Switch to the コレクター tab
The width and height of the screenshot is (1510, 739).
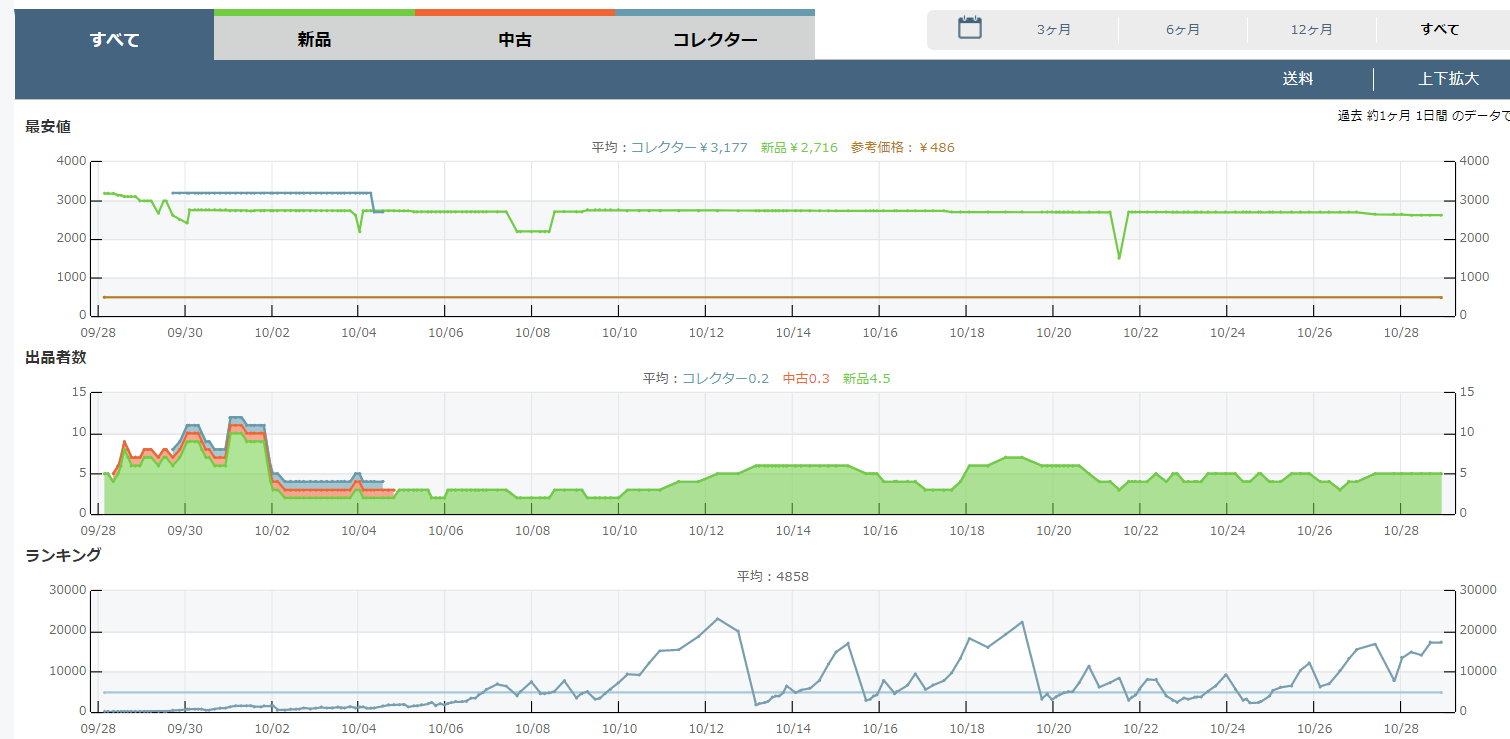click(x=714, y=40)
